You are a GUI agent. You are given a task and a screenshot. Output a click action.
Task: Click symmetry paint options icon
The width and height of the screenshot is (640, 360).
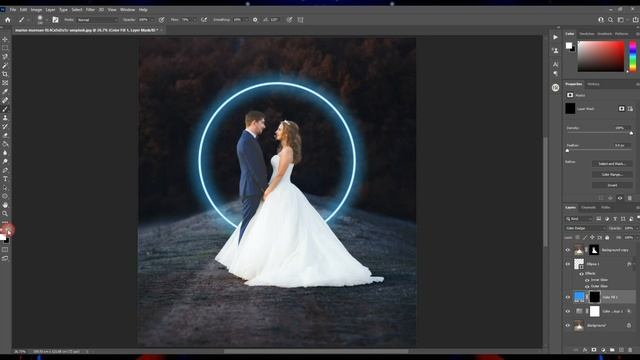(300, 20)
